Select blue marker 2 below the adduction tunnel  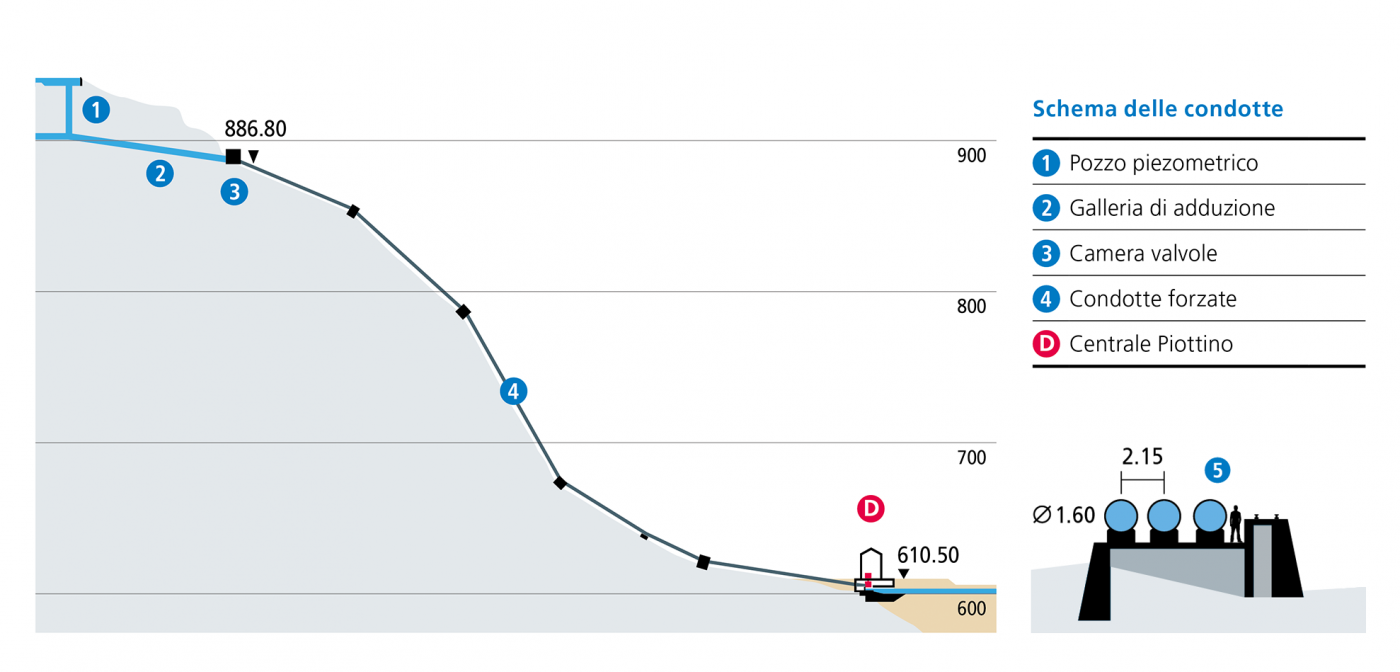159,173
